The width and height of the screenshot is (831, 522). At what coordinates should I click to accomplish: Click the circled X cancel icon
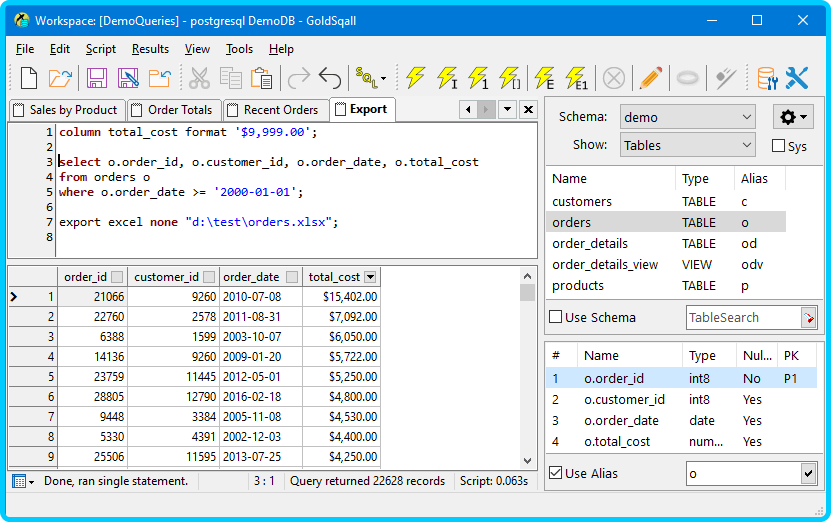tap(614, 78)
